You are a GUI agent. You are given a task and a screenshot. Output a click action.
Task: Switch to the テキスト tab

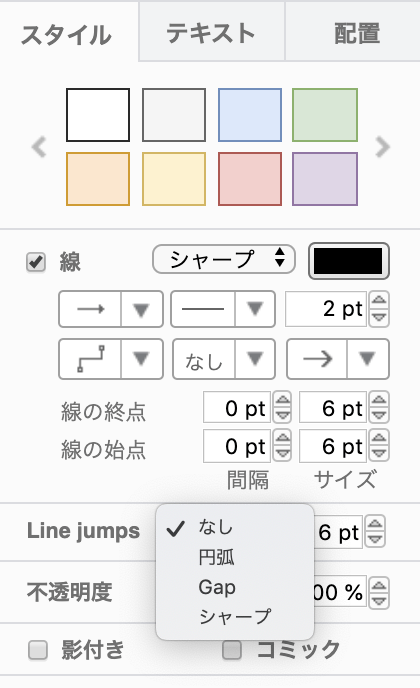(212, 32)
